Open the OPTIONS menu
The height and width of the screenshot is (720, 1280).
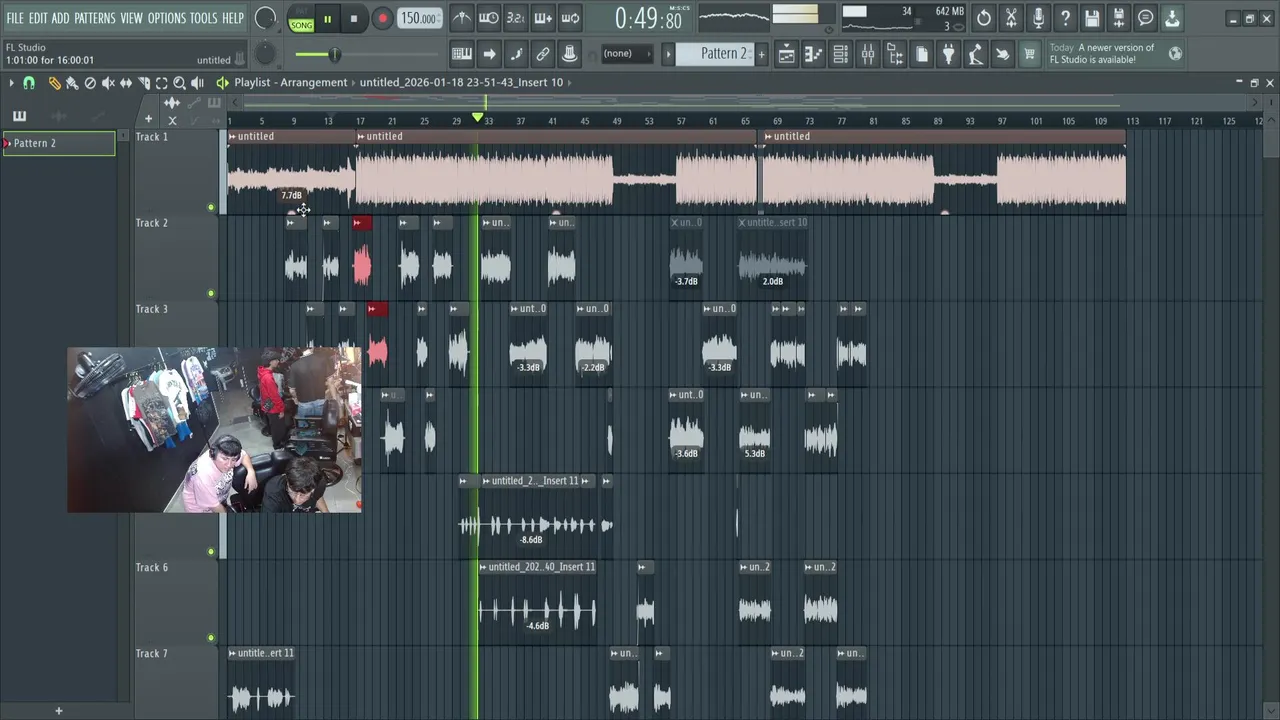(167, 18)
